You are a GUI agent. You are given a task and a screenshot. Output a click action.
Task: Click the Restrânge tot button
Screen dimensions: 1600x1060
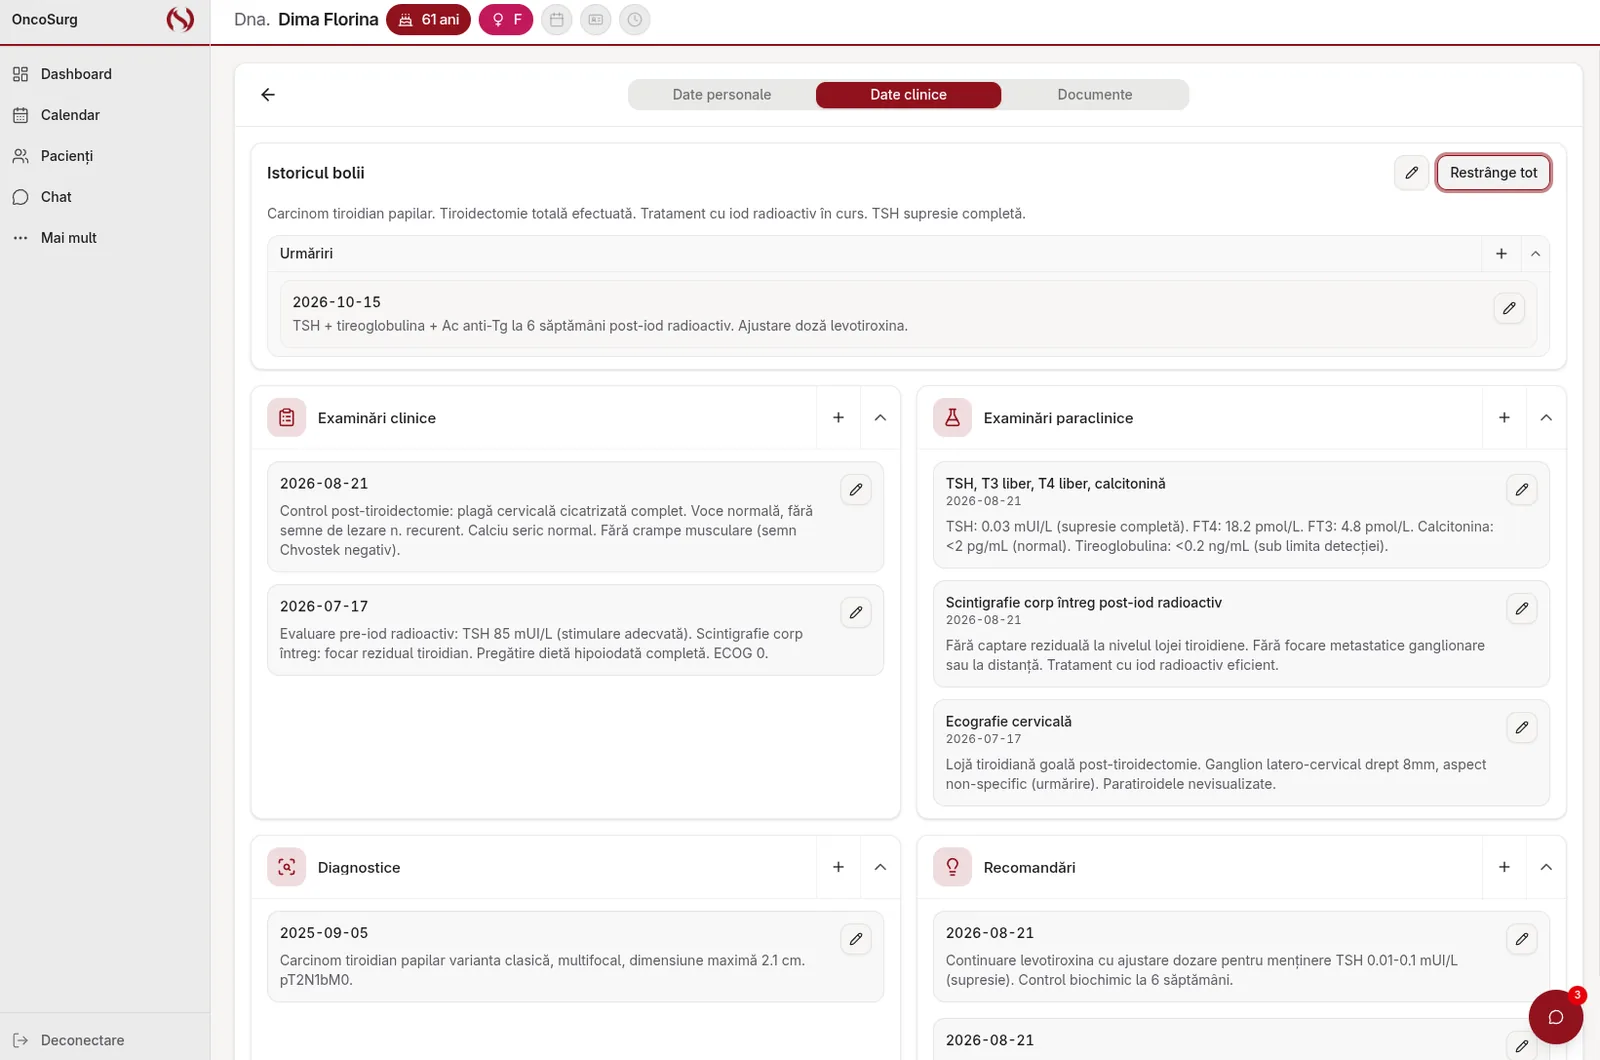coord(1494,173)
